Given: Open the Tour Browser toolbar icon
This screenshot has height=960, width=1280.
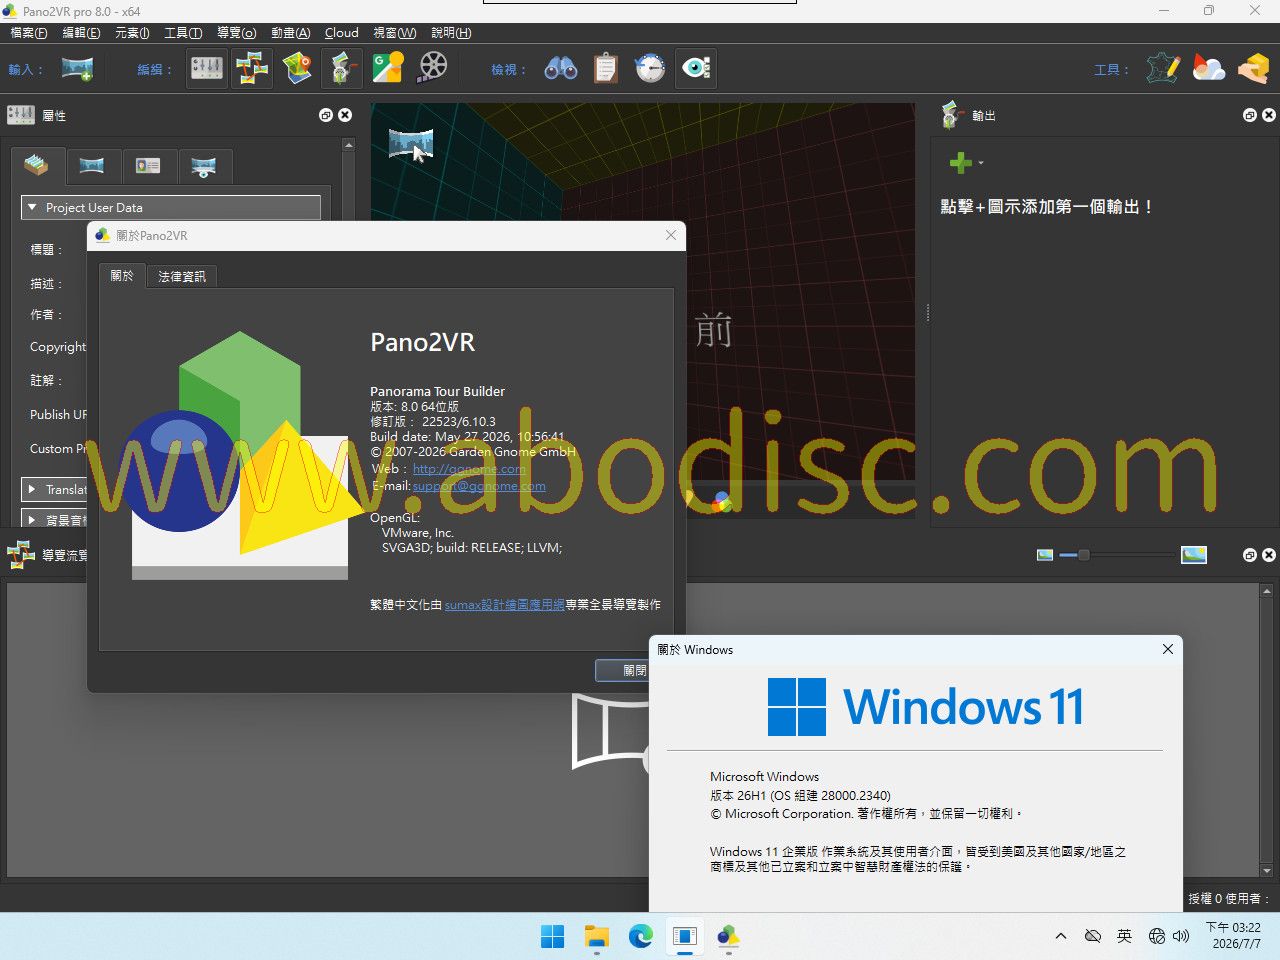Looking at the screenshot, I should point(252,69).
